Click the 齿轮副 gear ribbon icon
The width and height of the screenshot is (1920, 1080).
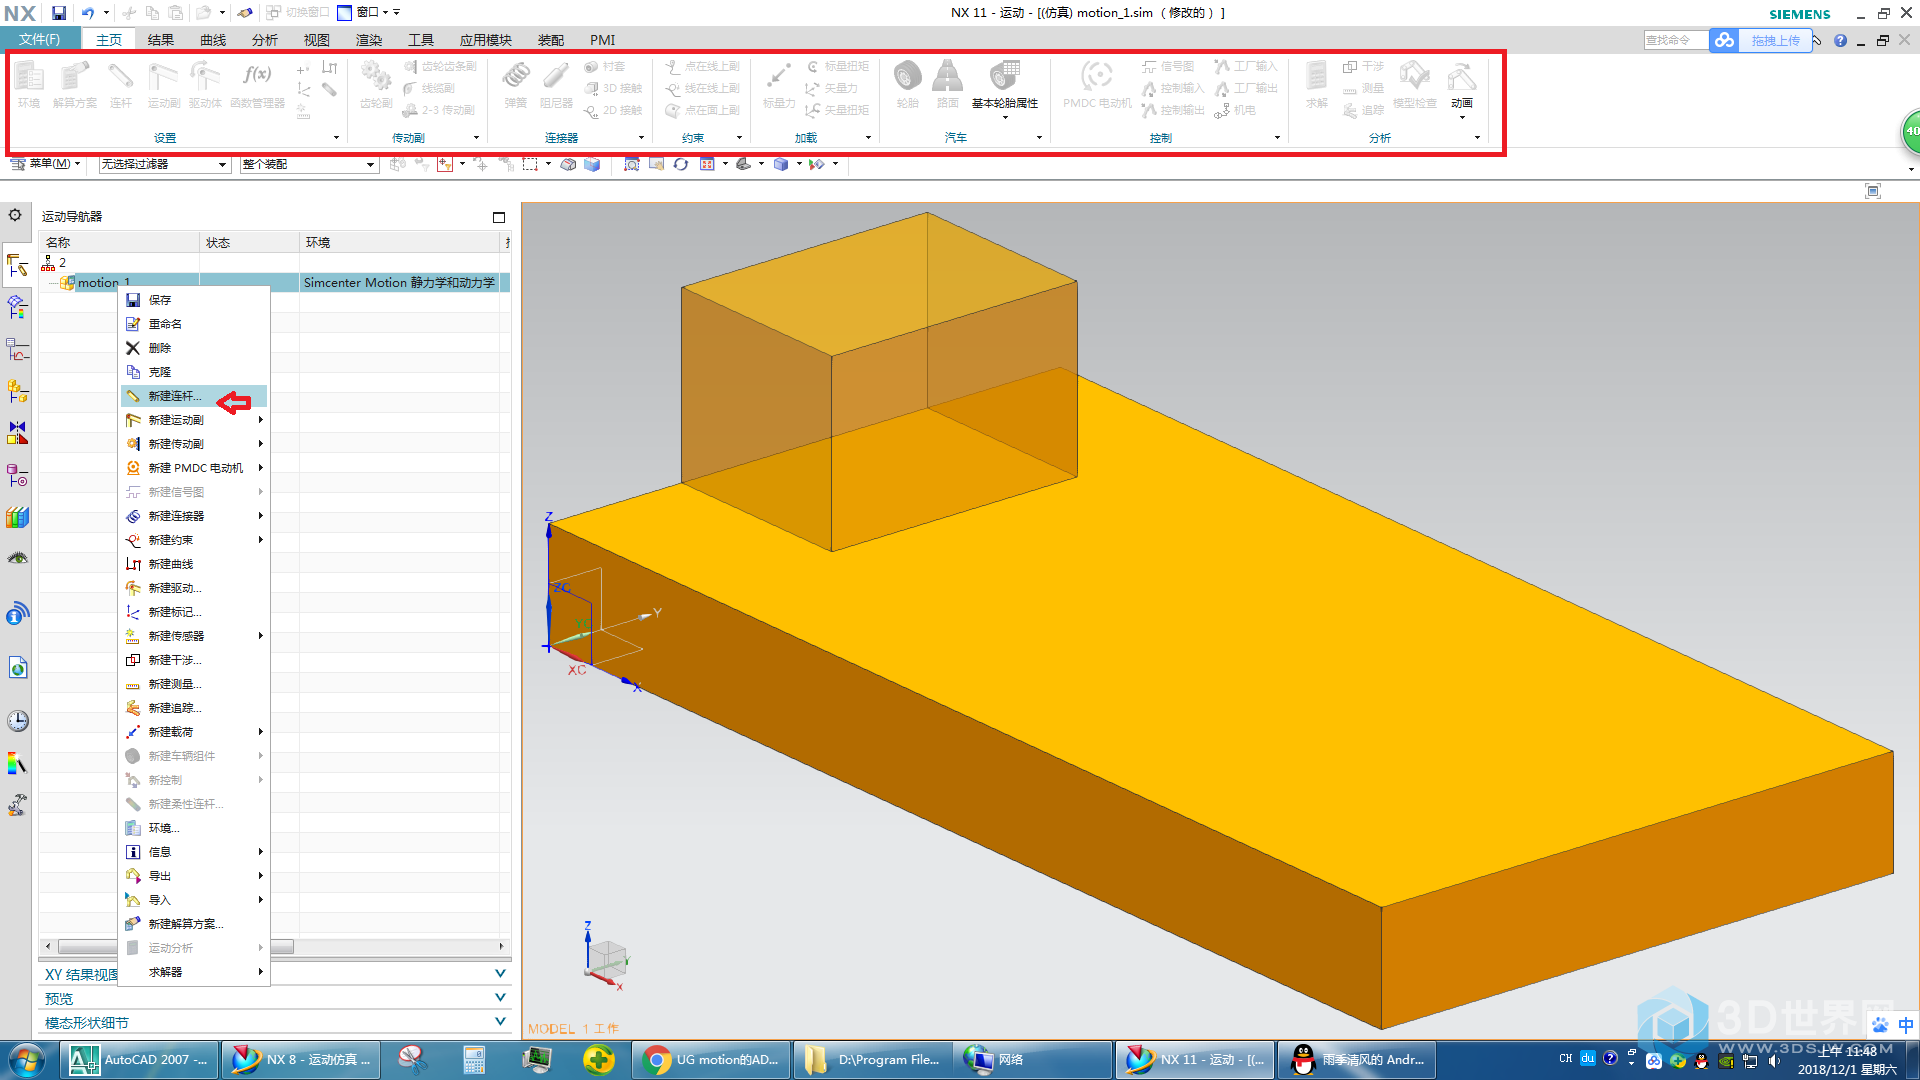(x=376, y=84)
